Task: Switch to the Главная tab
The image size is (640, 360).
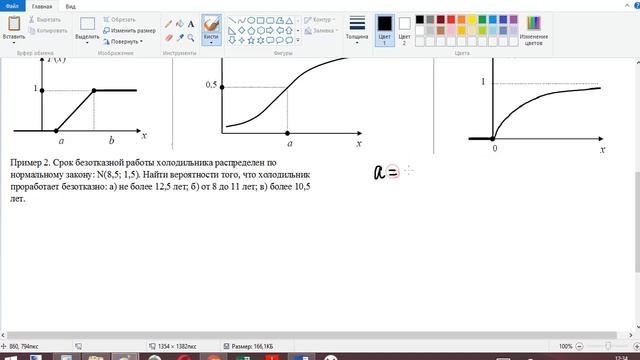Action: click(x=42, y=7)
